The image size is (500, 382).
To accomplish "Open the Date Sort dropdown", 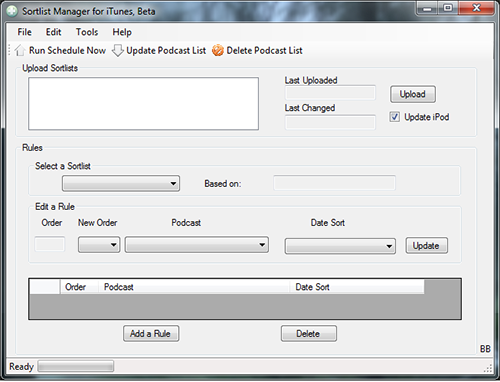I will tap(340, 246).
